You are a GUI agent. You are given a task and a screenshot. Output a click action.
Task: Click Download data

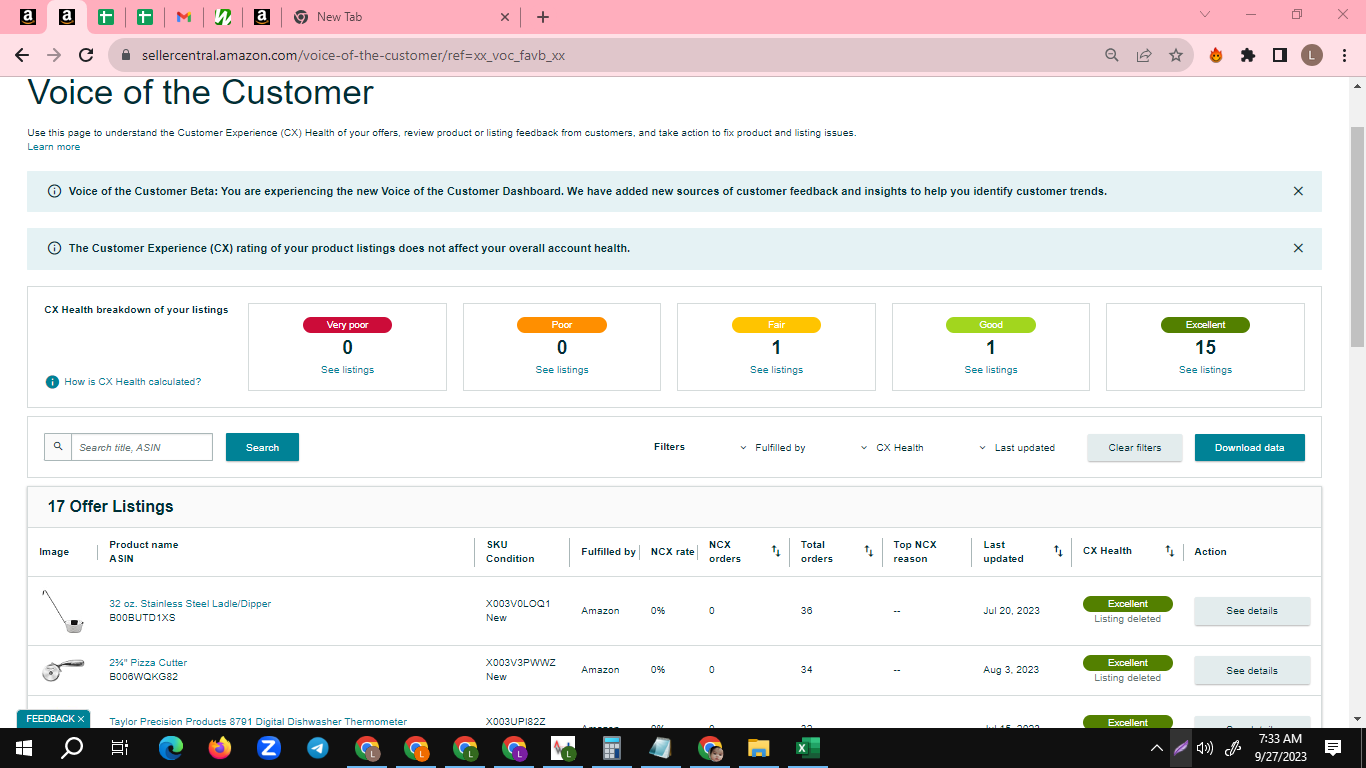click(x=1249, y=448)
